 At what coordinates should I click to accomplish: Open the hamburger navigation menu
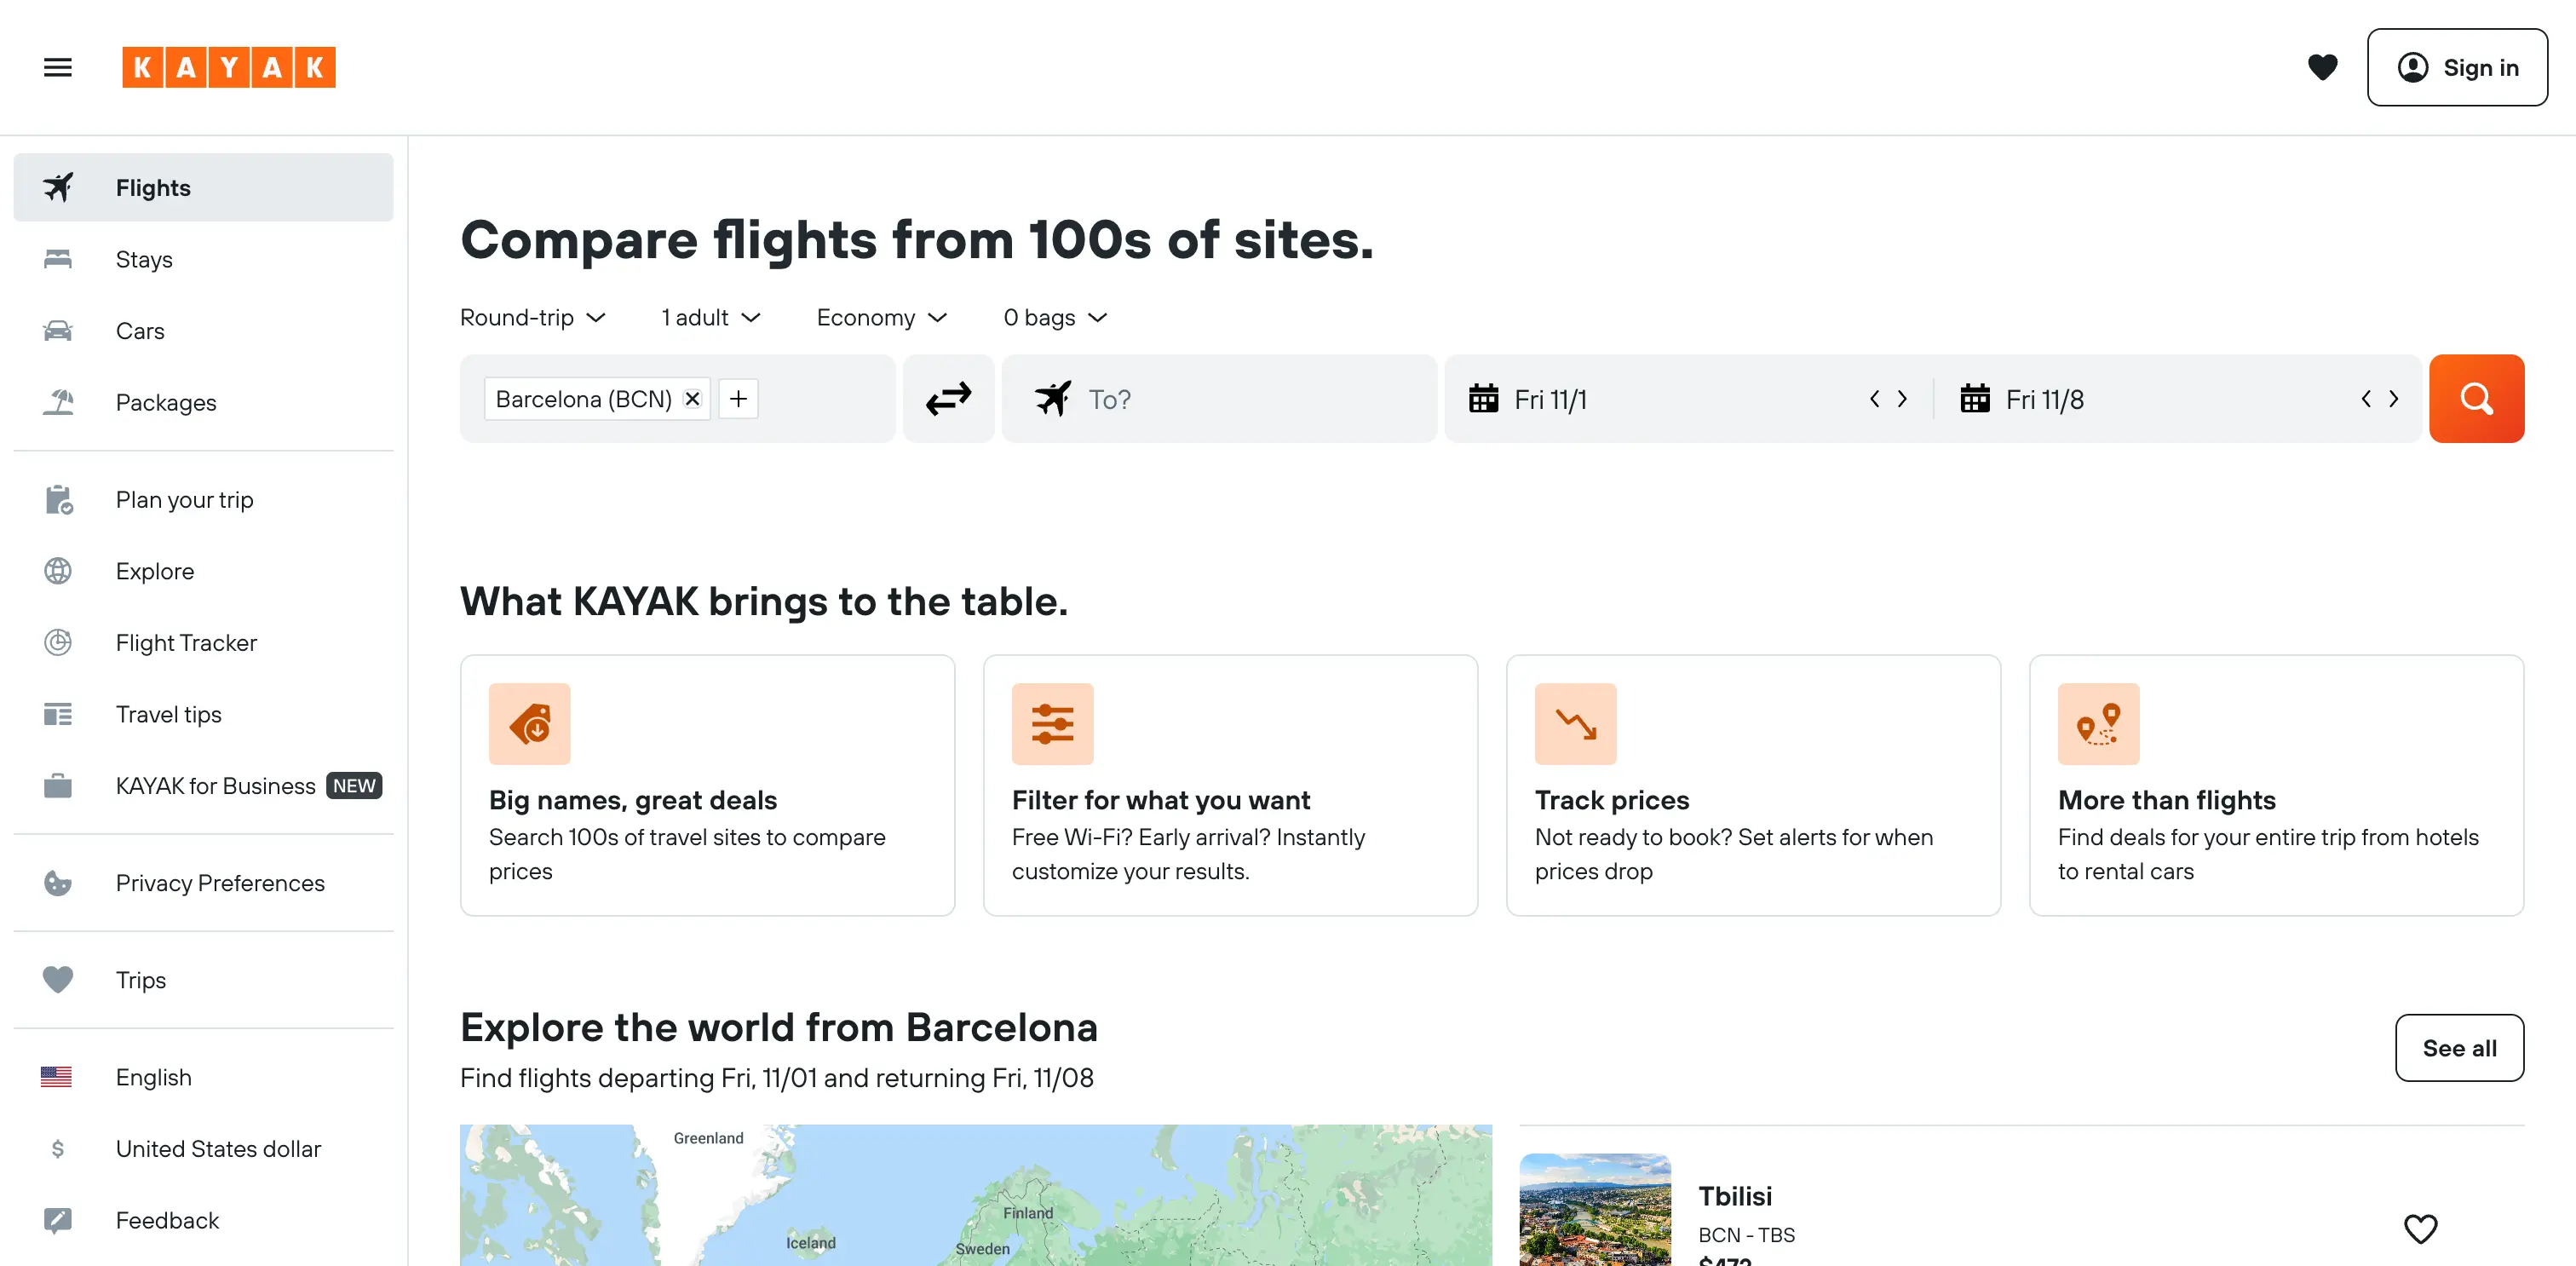(x=58, y=67)
